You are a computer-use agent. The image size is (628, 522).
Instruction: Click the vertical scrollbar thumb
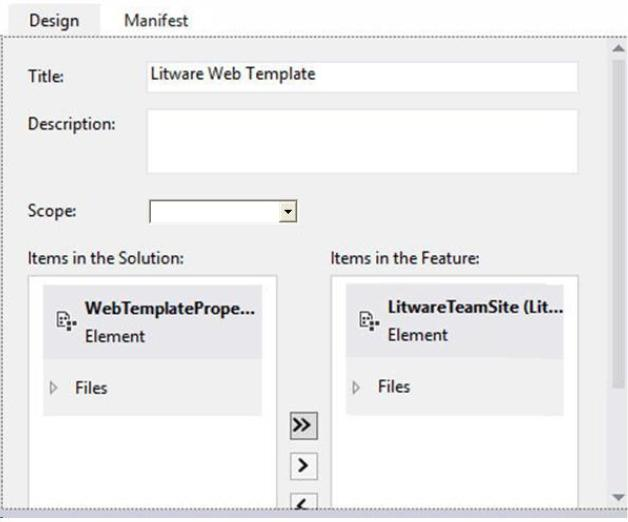(618, 224)
